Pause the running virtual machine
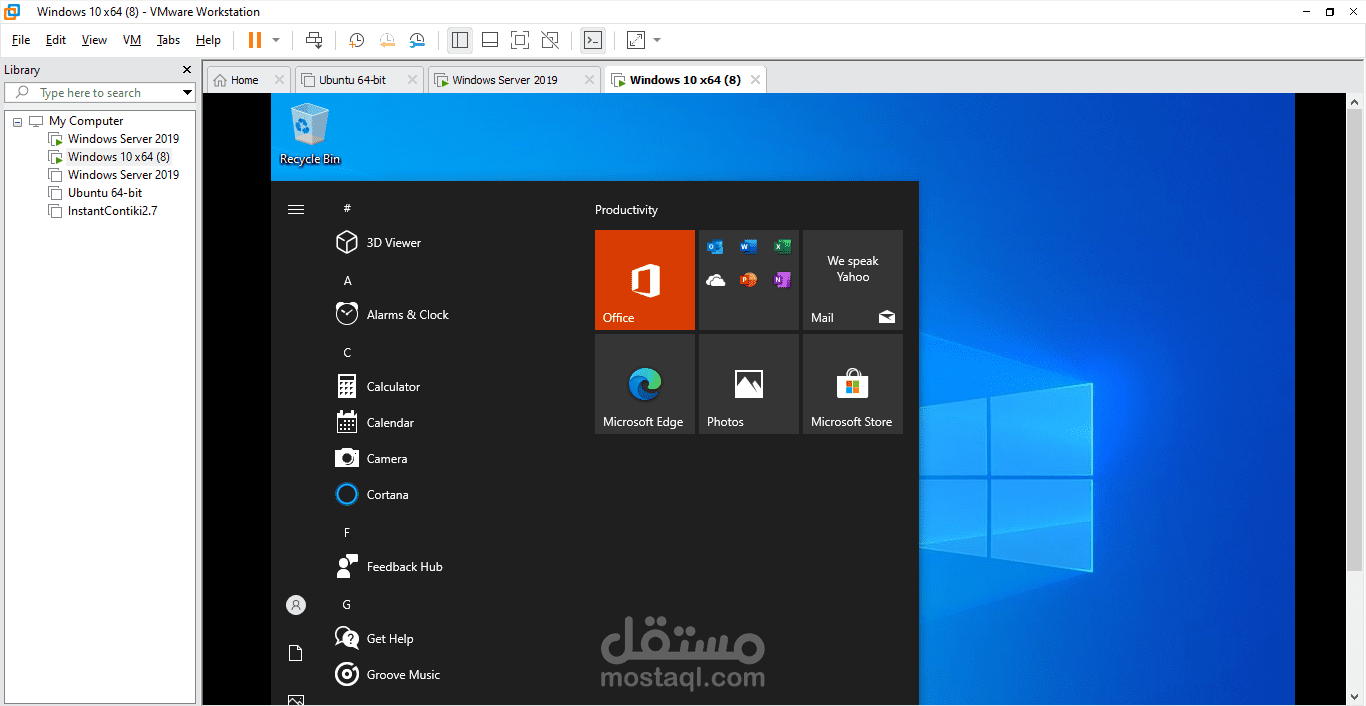This screenshot has width=1366, height=706. tap(254, 40)
